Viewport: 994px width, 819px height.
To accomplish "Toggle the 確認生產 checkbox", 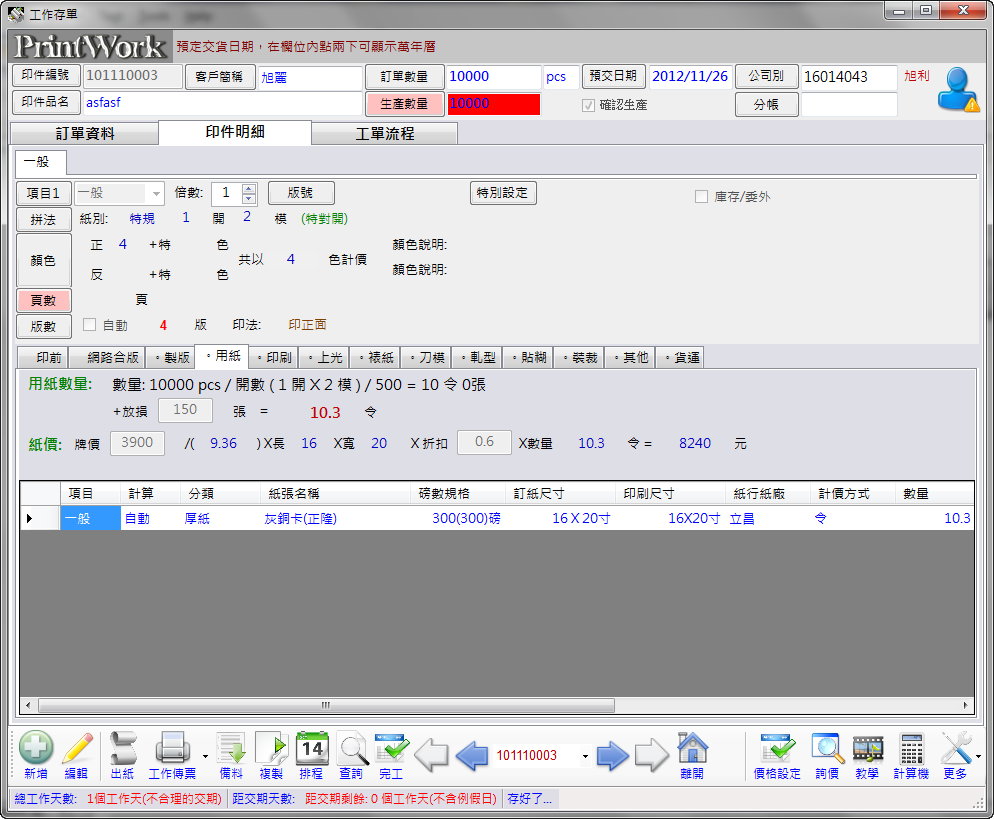I will point(589,105).
